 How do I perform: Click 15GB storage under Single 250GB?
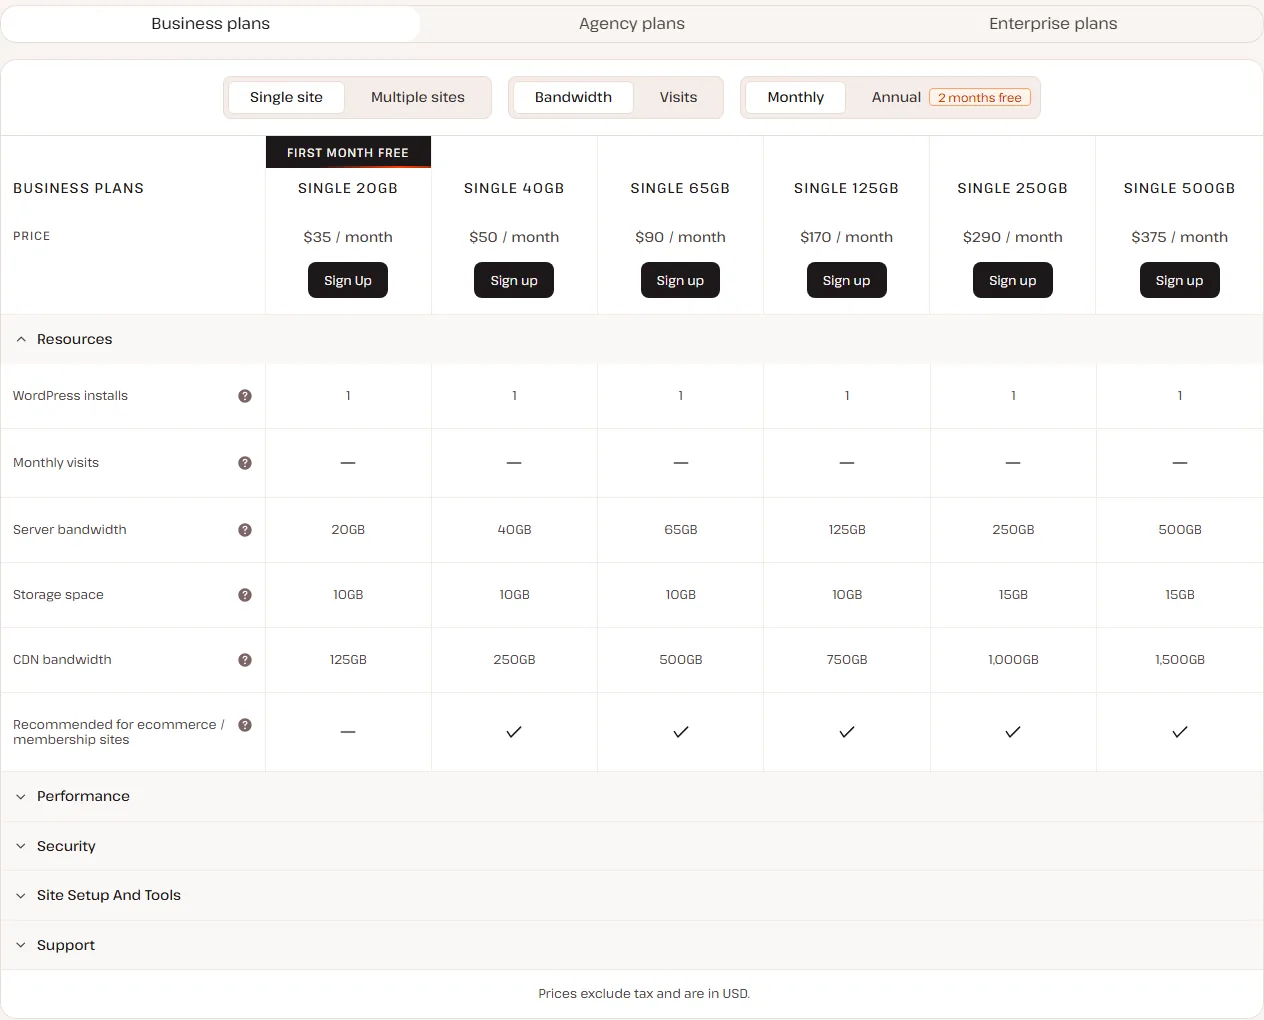(1013, 595)
